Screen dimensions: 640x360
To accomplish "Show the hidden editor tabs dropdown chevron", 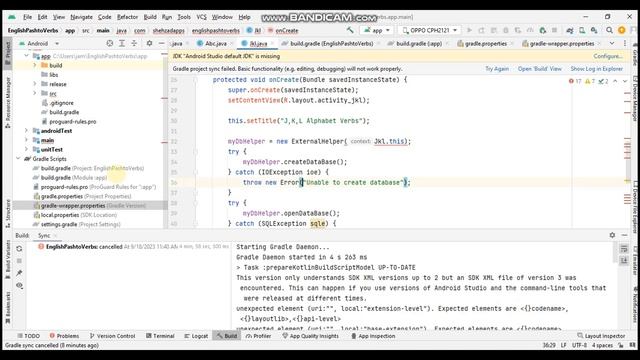I will (612, 43).
